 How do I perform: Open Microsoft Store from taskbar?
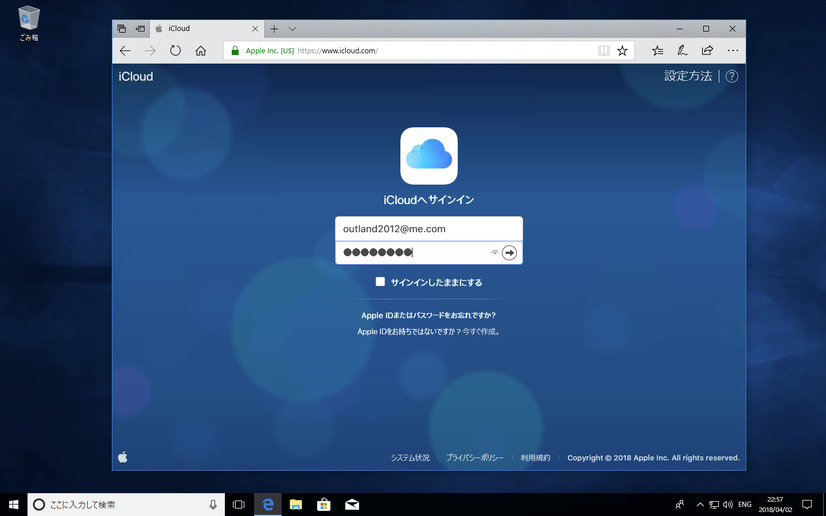click(x=323, y=504)
